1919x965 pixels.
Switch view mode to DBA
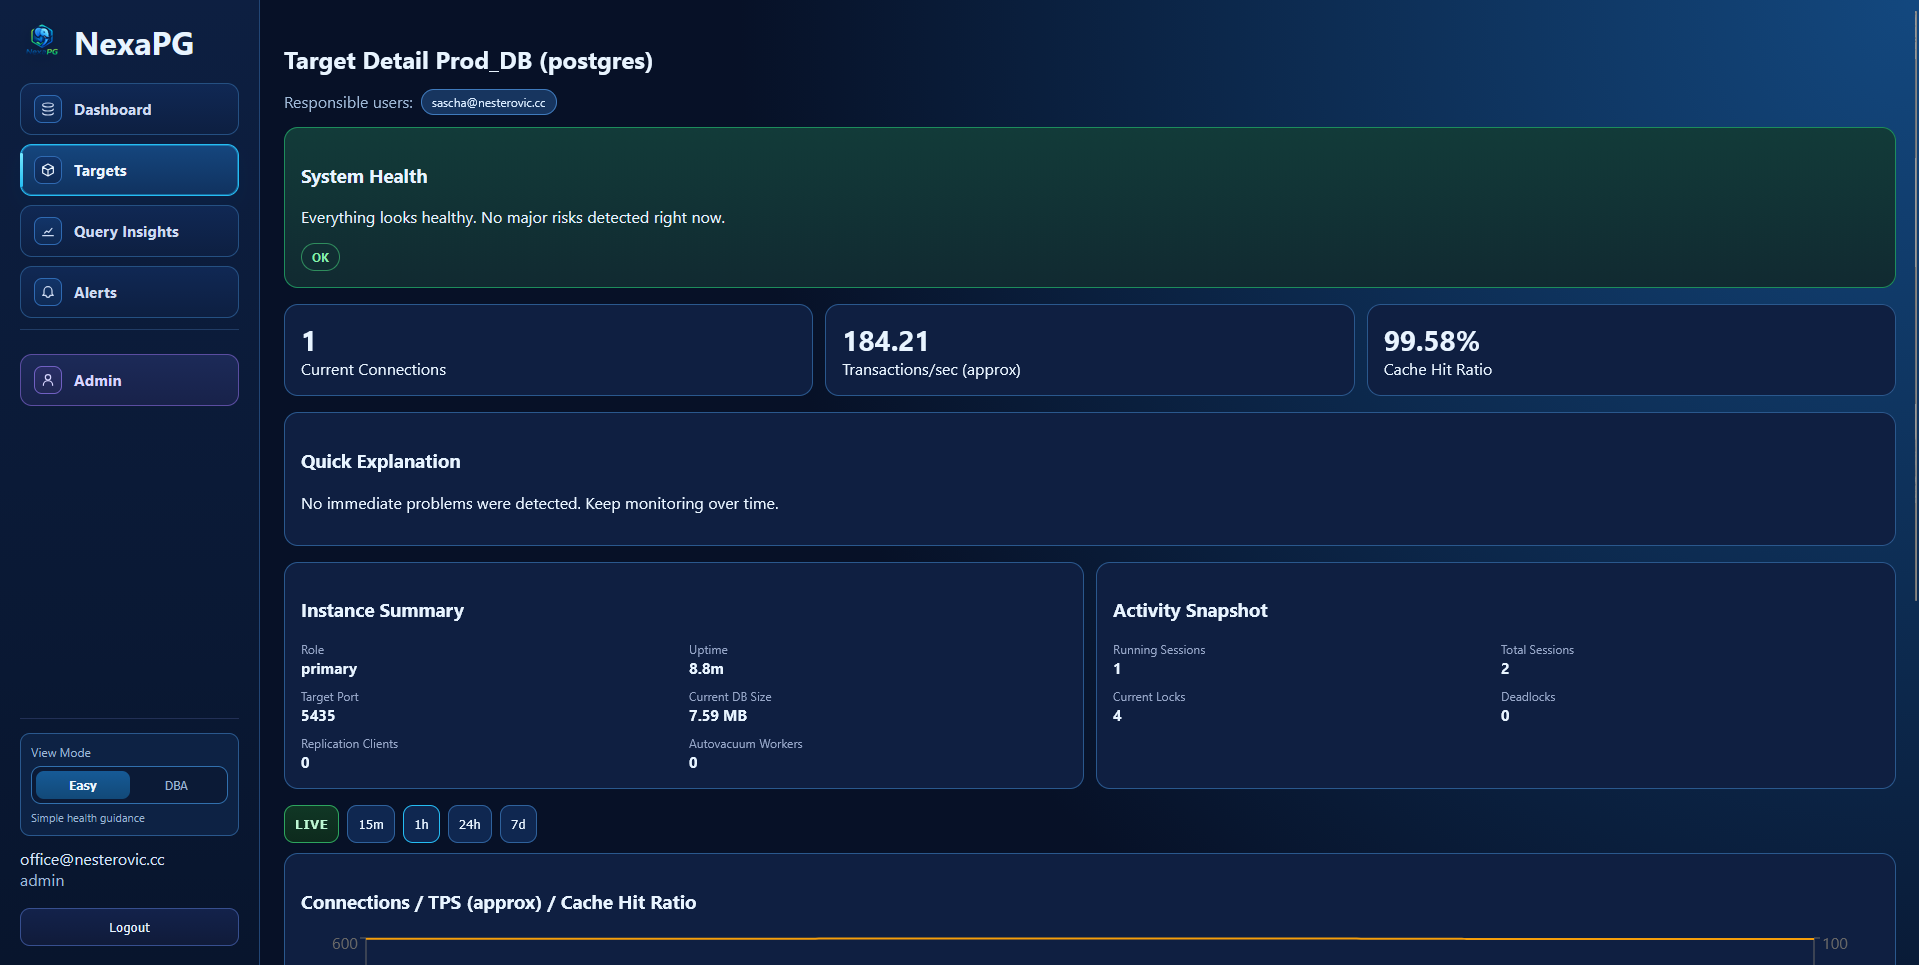coord(176,786)
